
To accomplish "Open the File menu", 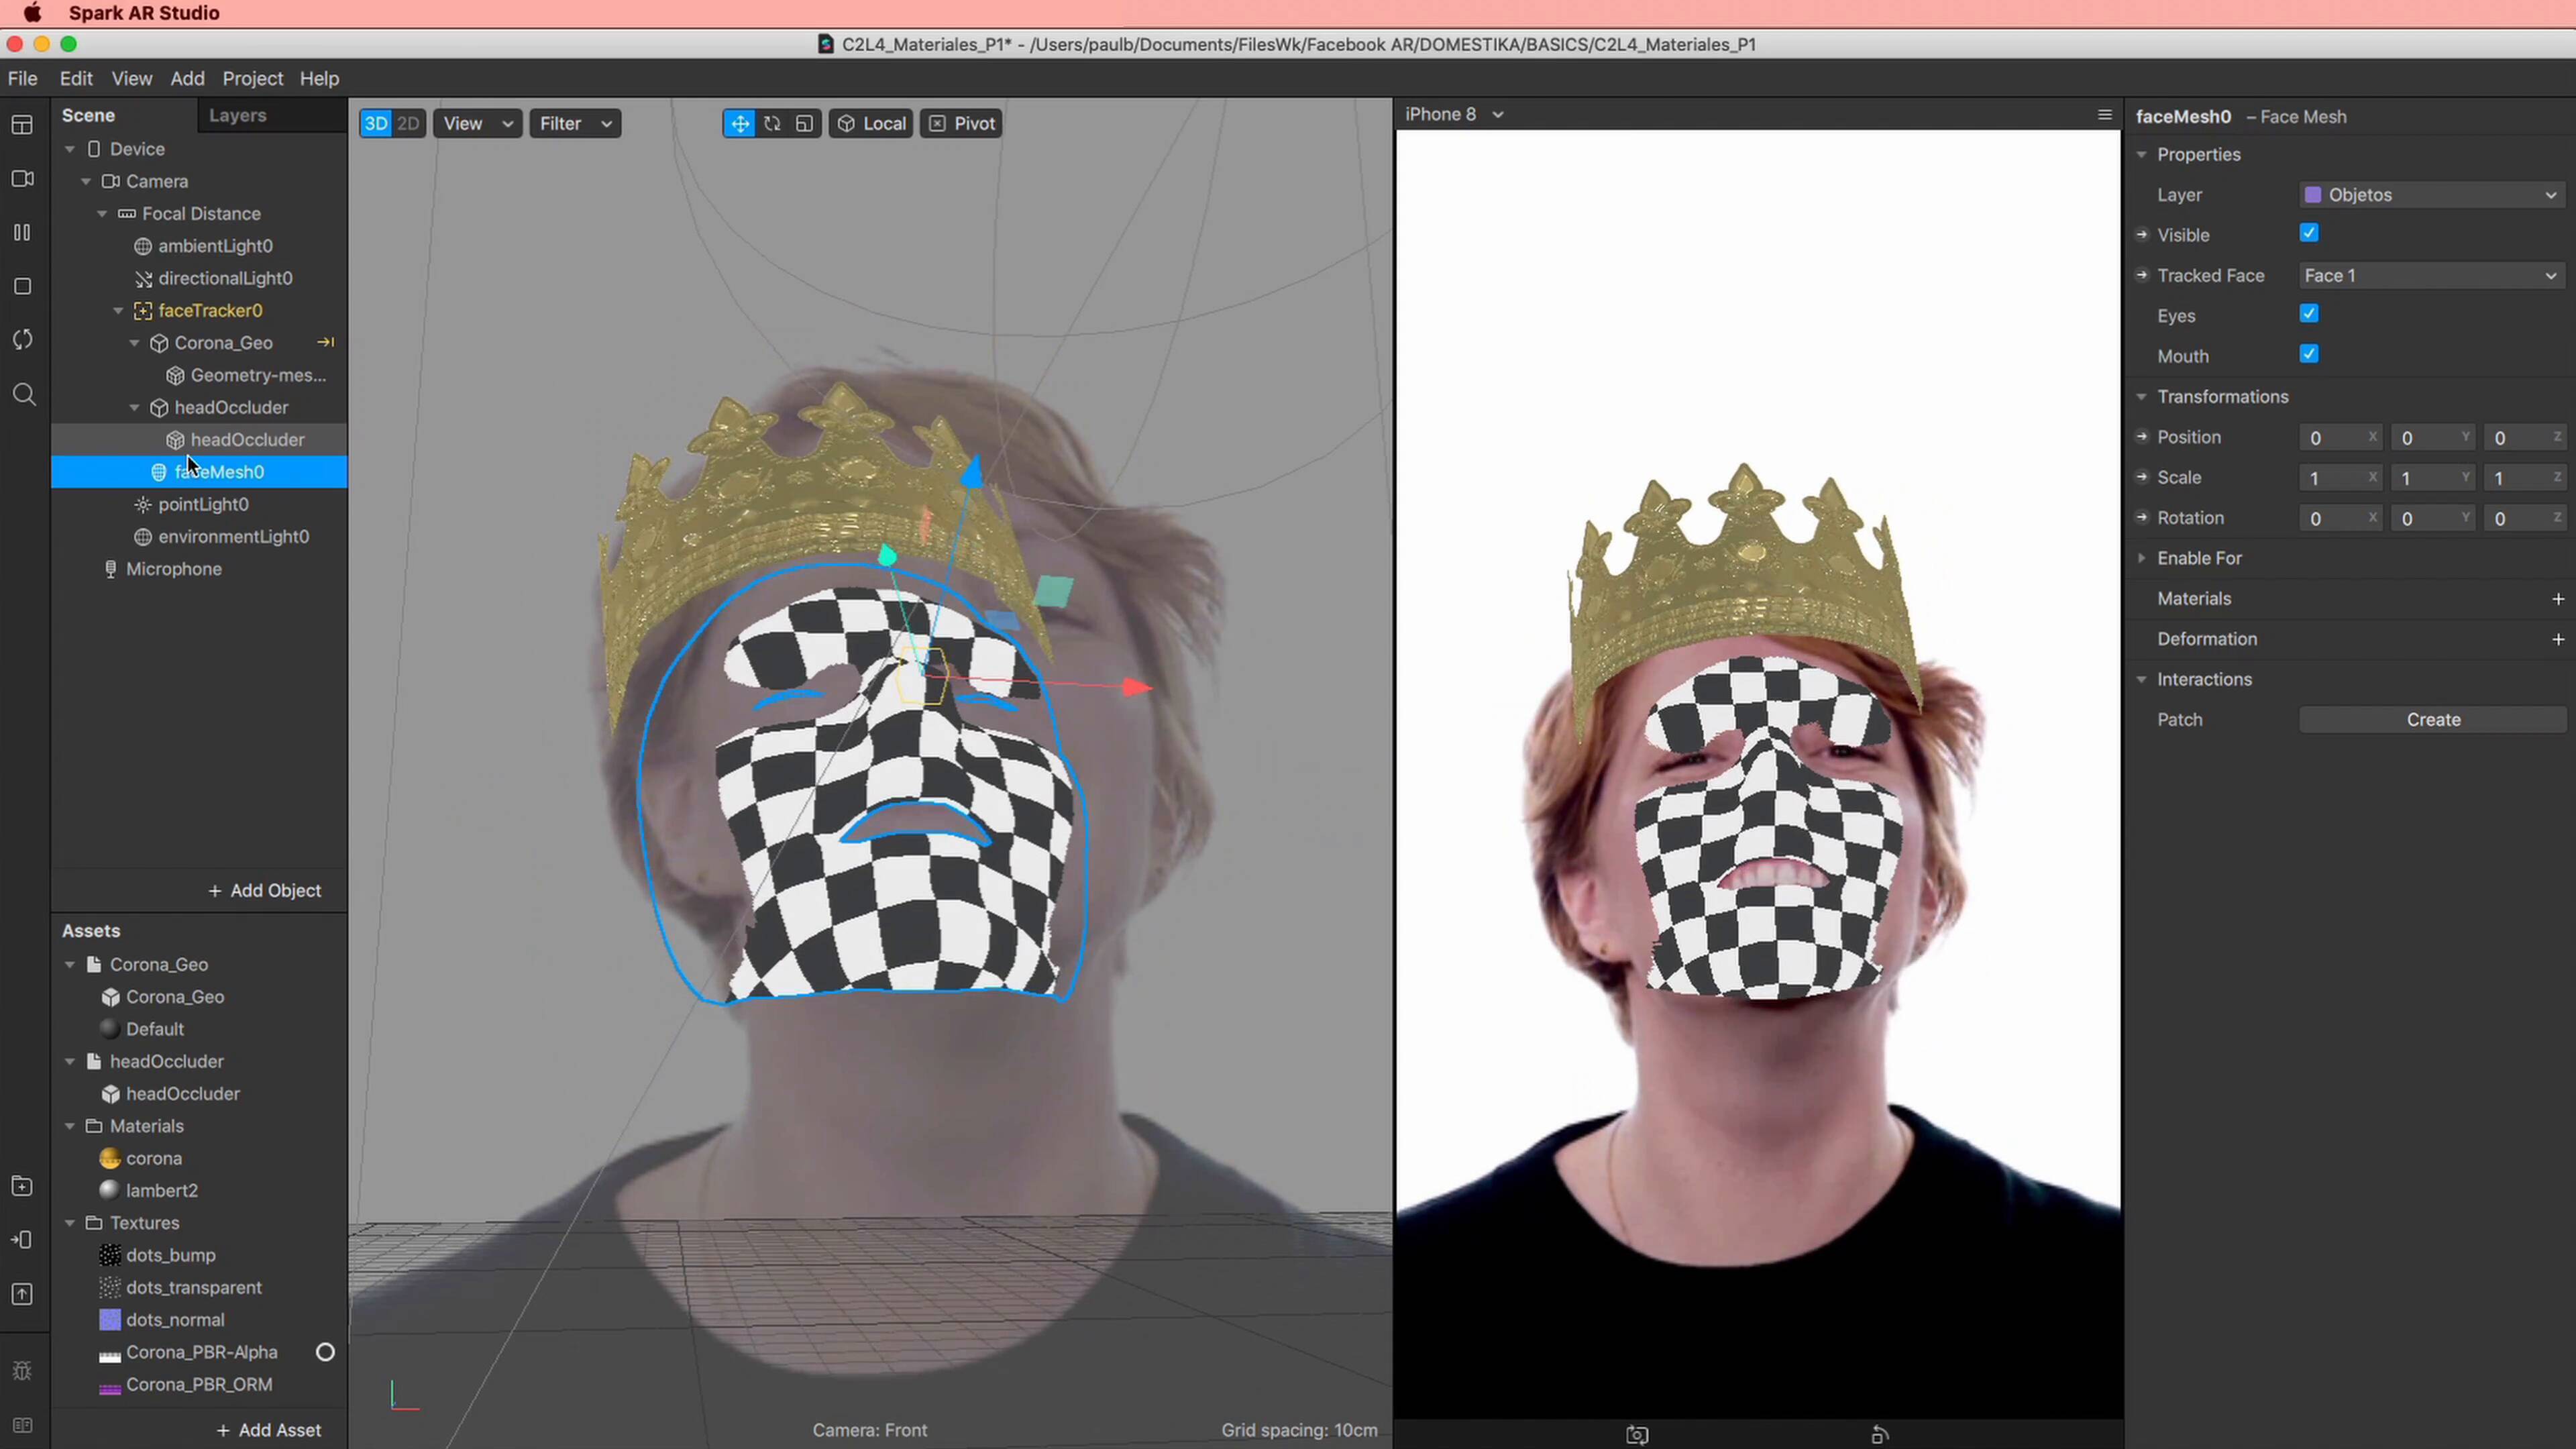I will tap(22, 78).
